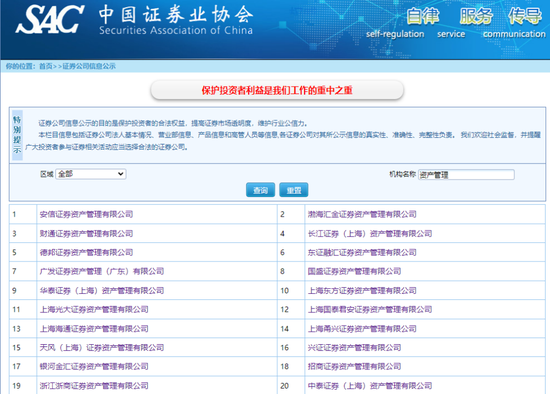Open 长江证券（上海）资产管理有限公司 link
Screen dimensions: 550x394
tap(370, 233)
